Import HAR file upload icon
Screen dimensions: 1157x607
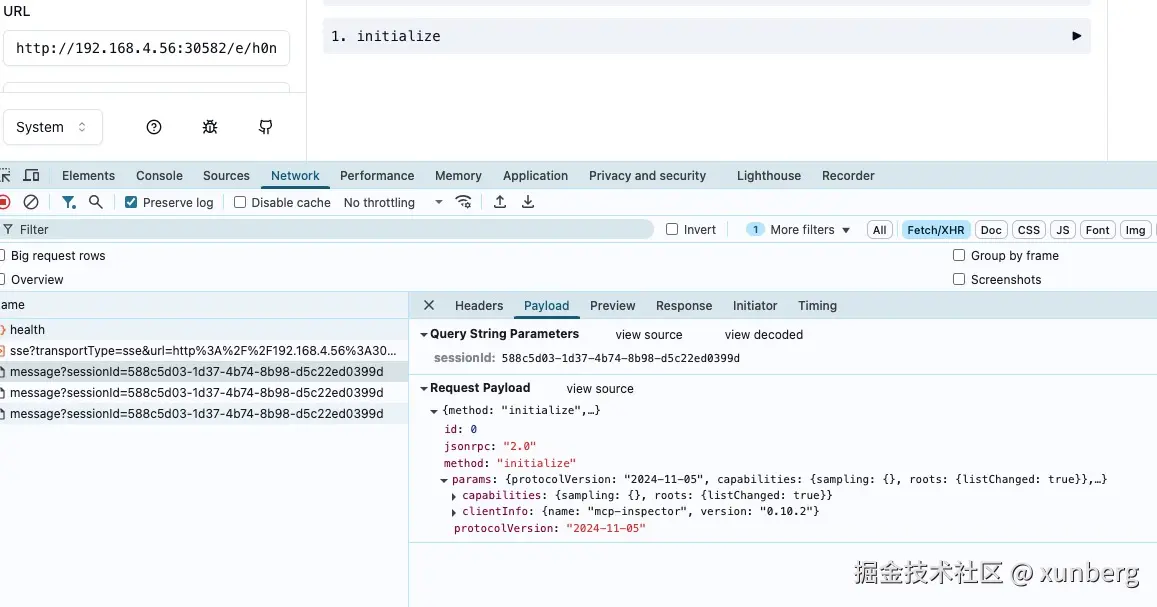[500, 202]
